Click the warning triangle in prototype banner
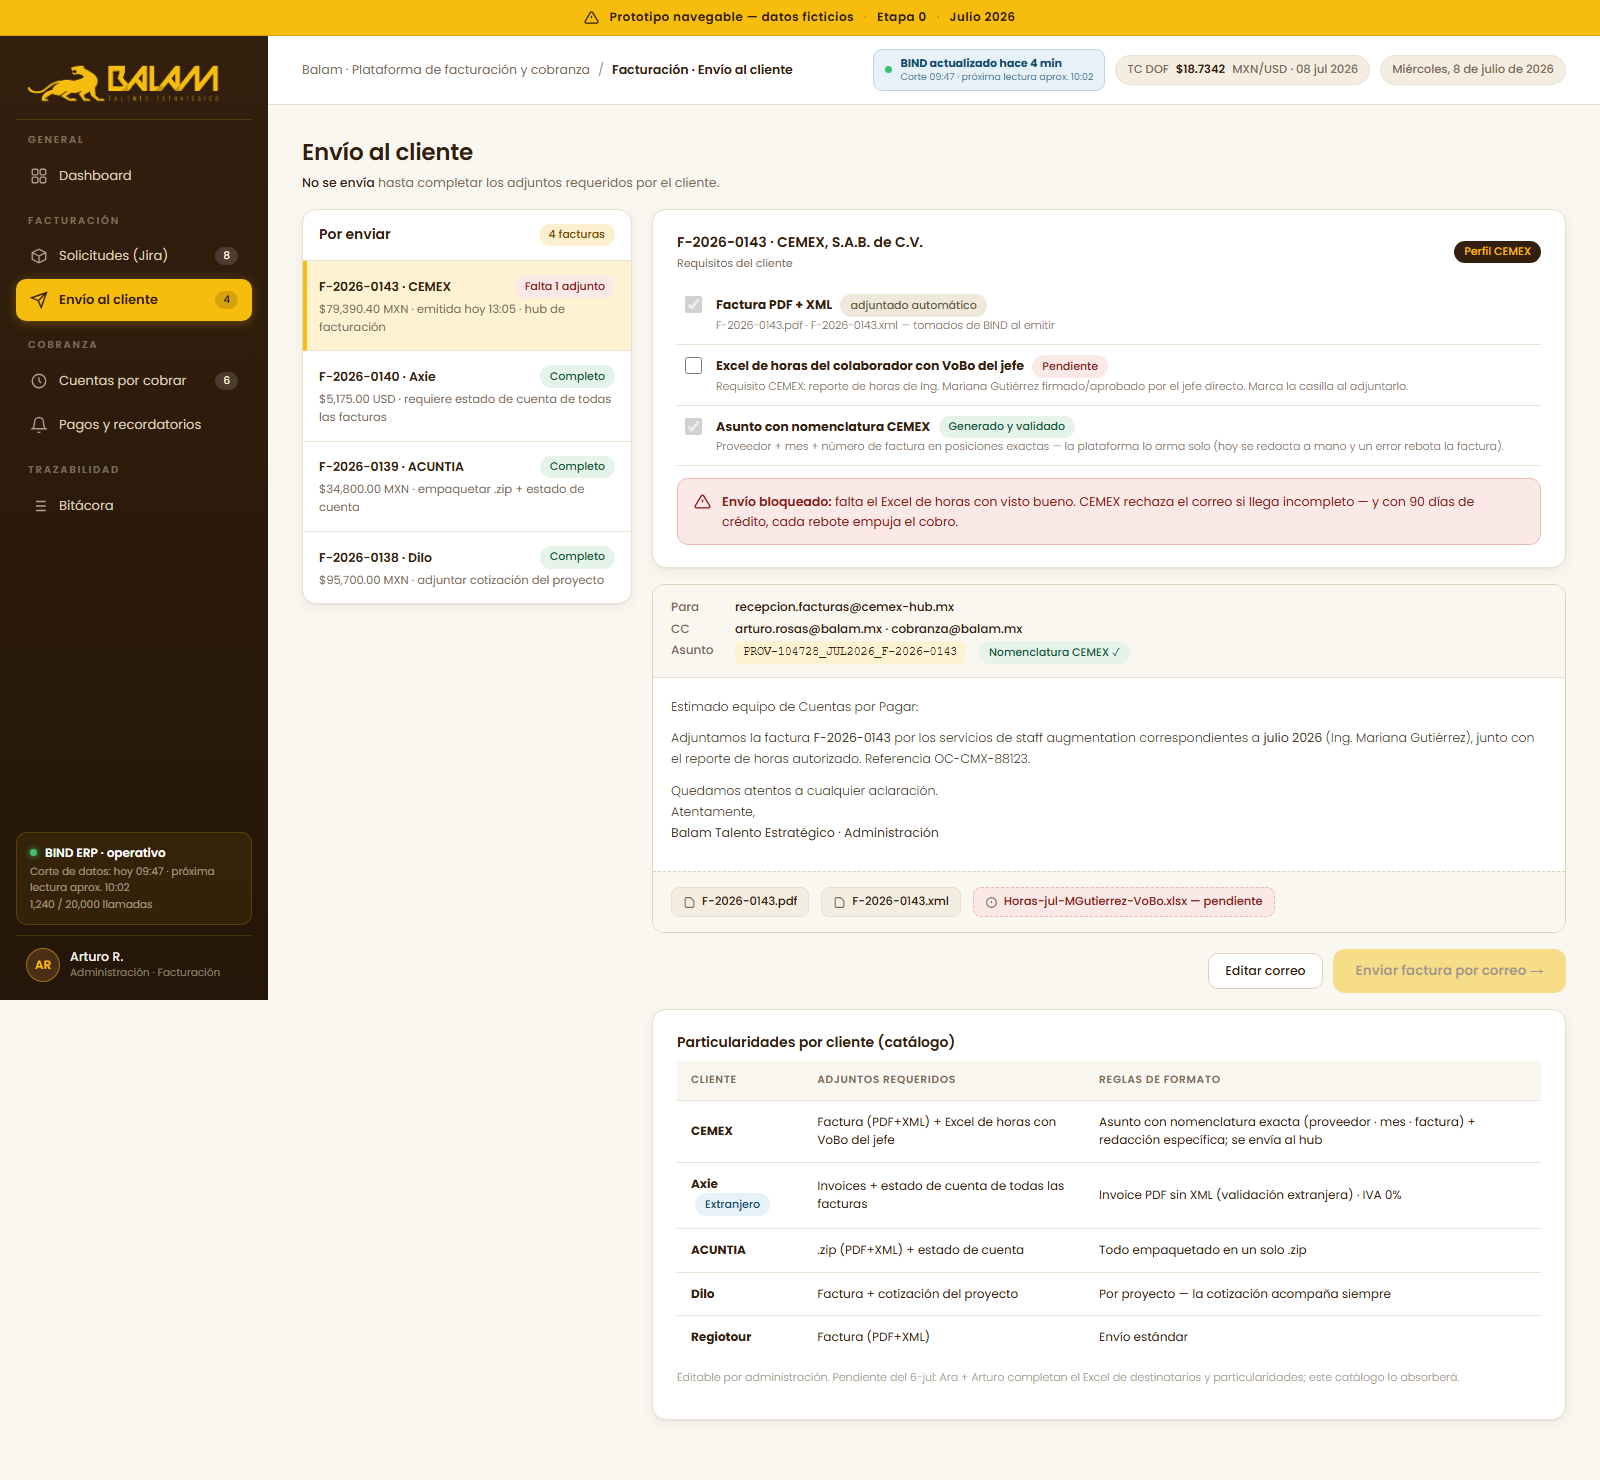 (x=591, y=17)
